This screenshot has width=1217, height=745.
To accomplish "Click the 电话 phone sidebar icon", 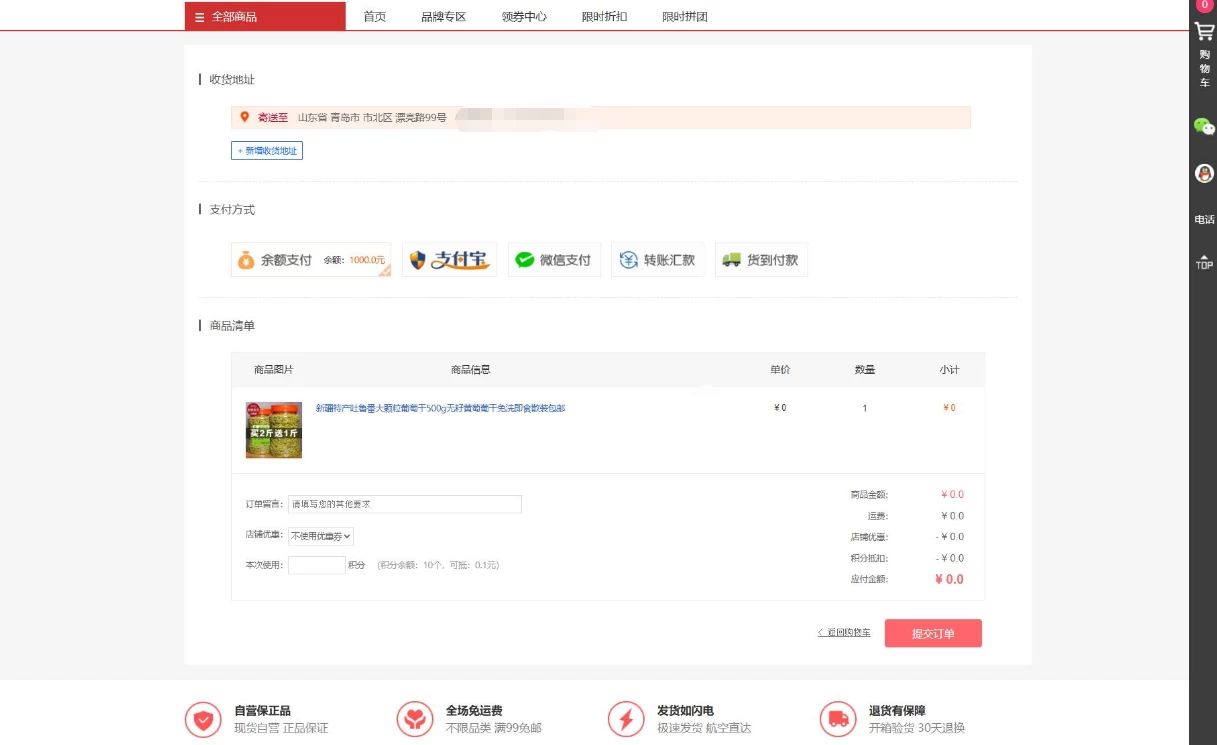I will [1203, 219].
